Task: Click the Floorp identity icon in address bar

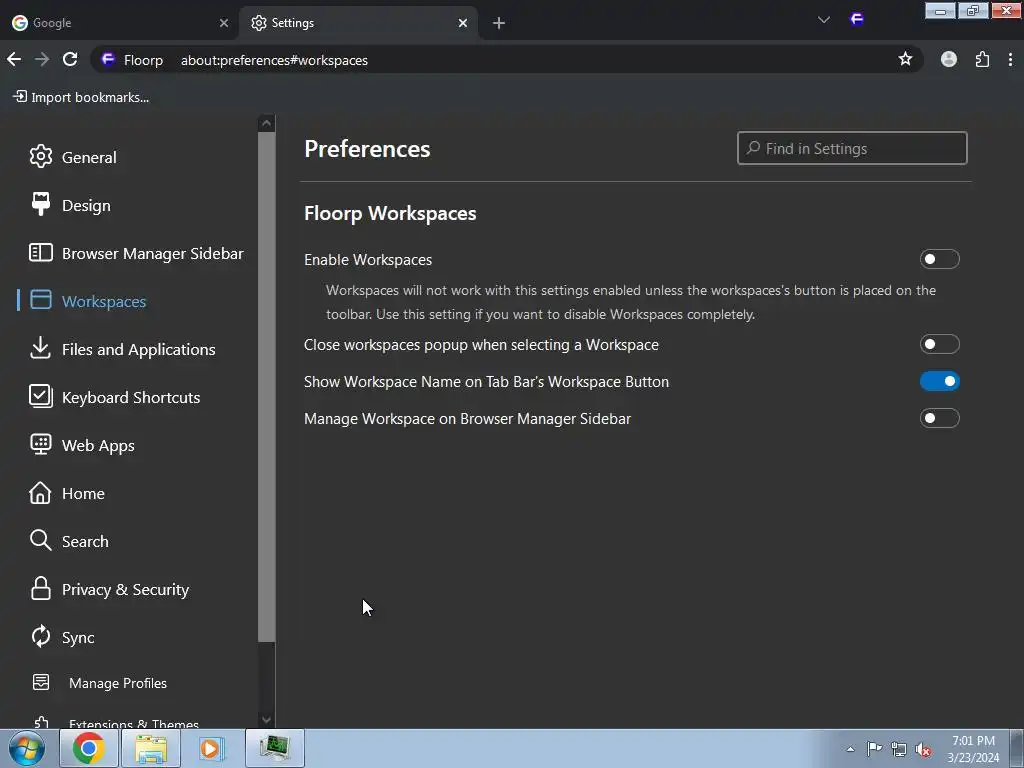Action: (x=108, y=59)
